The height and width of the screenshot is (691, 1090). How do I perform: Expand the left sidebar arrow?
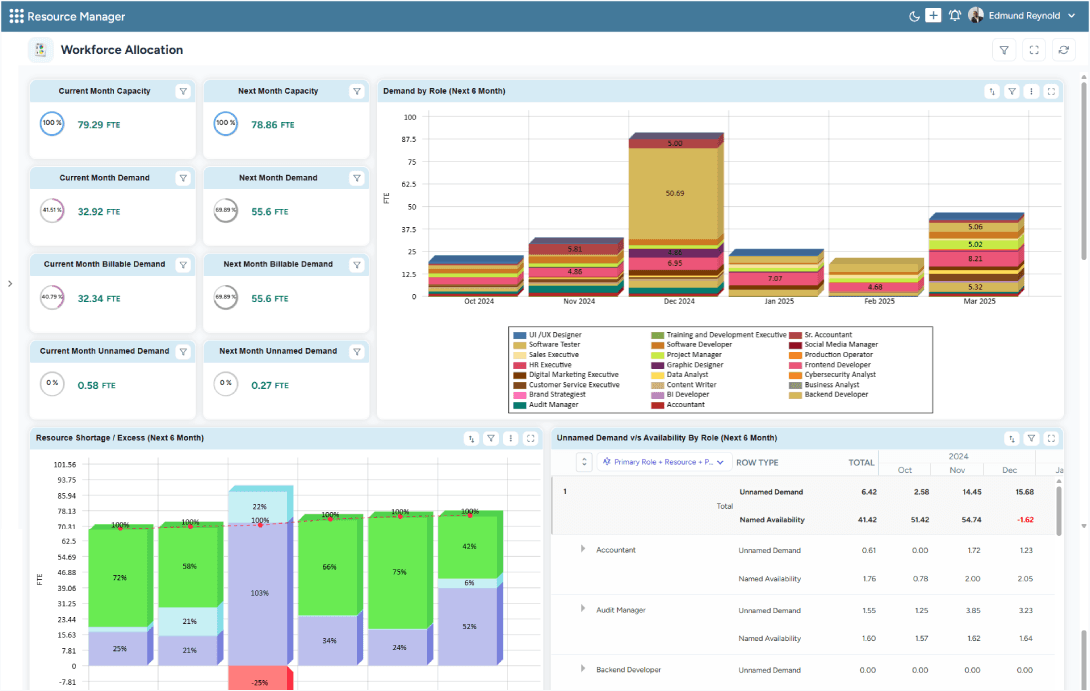click(x=10, y=284)
